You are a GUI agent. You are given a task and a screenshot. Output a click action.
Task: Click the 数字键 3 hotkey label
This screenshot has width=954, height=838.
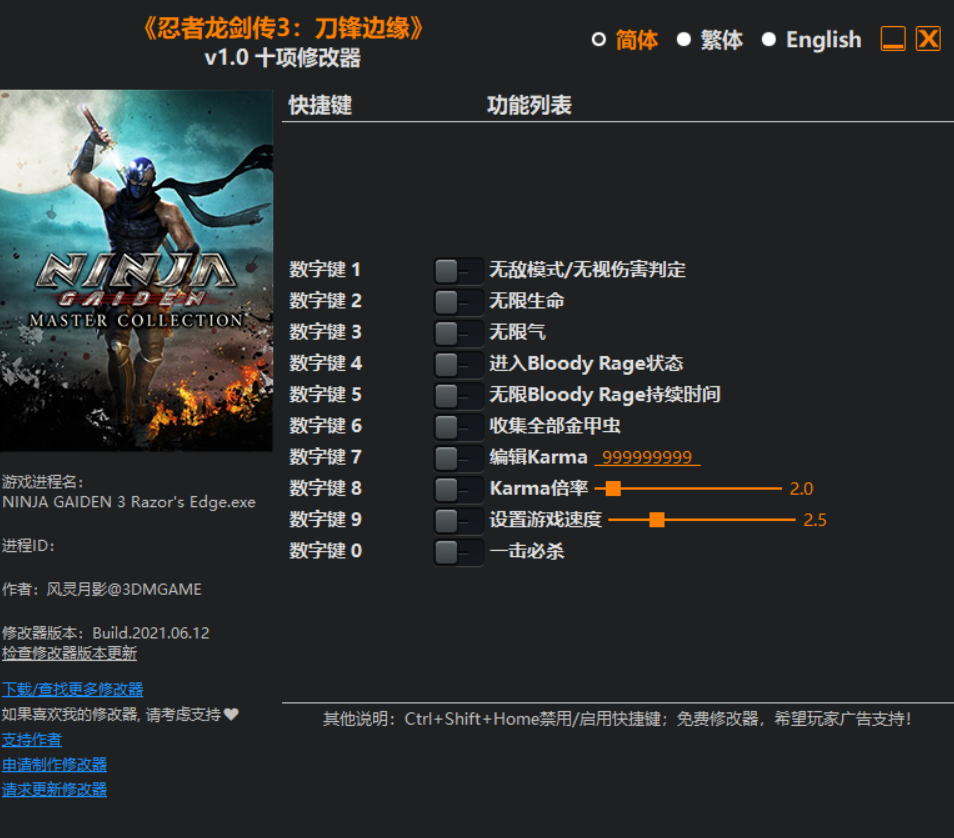coord(325,332)
